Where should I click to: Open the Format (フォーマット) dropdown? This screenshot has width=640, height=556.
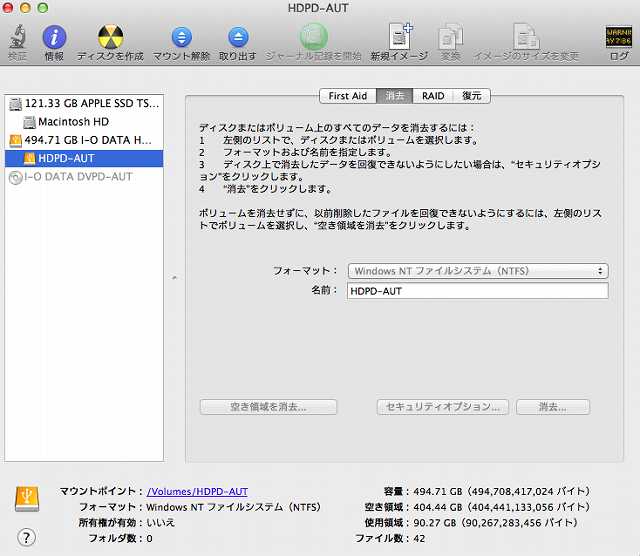[x=478, y=271]
